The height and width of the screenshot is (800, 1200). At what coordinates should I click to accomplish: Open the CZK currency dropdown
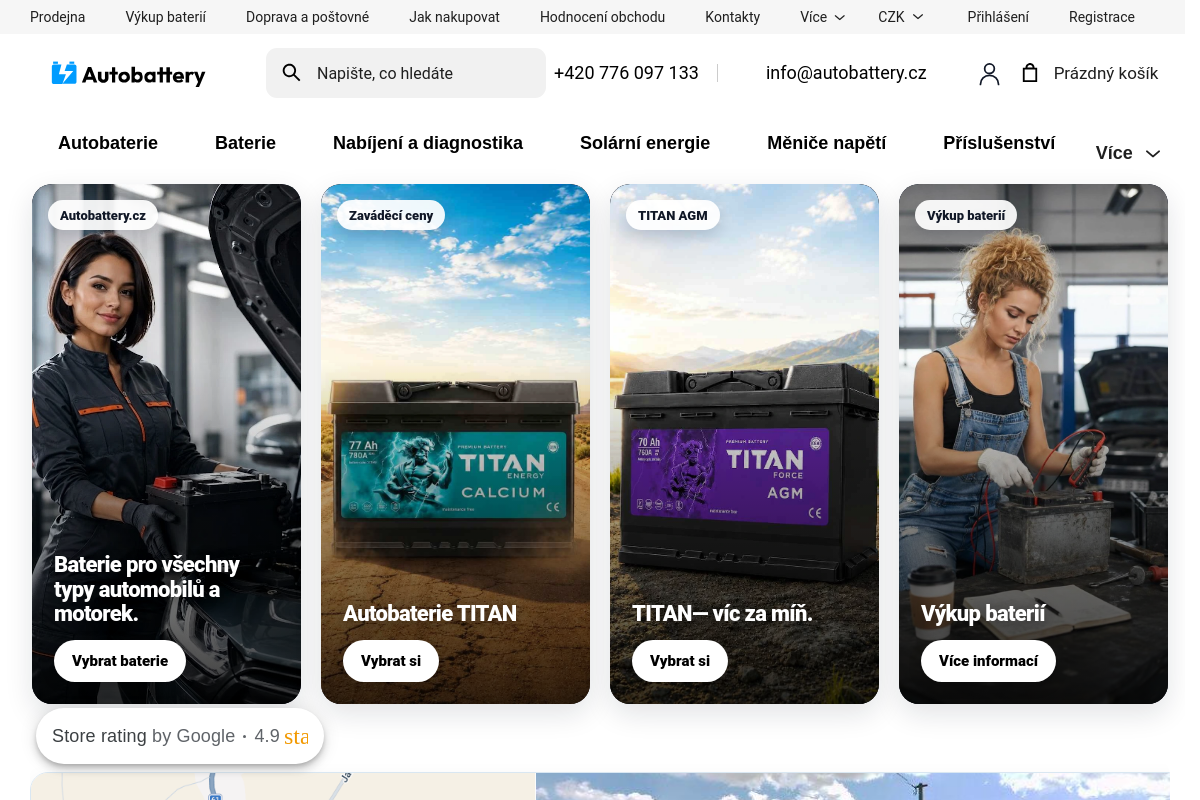click(x=900, y=17)
